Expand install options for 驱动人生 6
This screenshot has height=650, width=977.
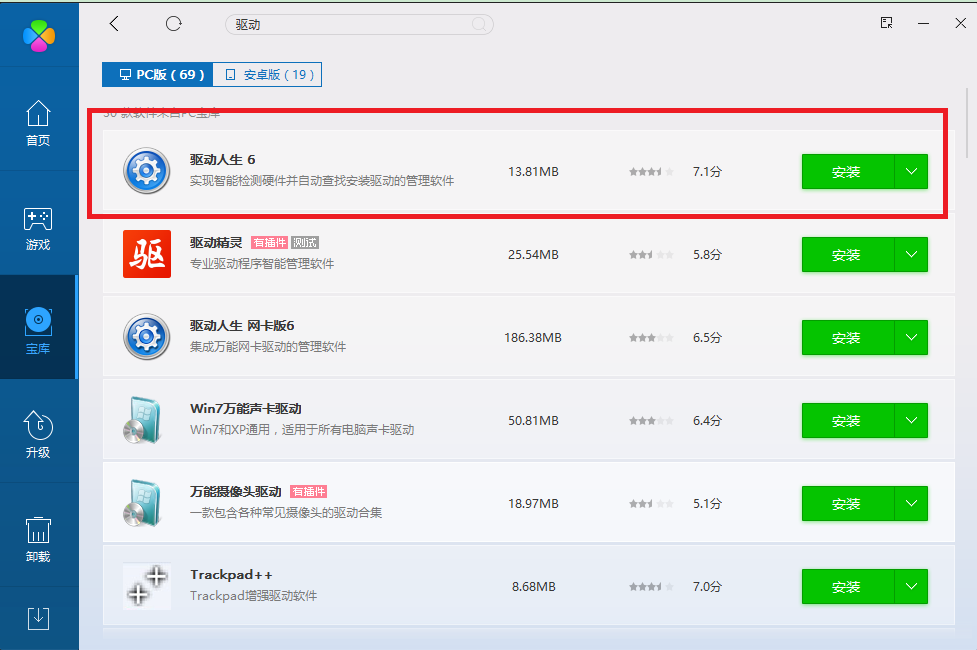(x=911, y=171)
